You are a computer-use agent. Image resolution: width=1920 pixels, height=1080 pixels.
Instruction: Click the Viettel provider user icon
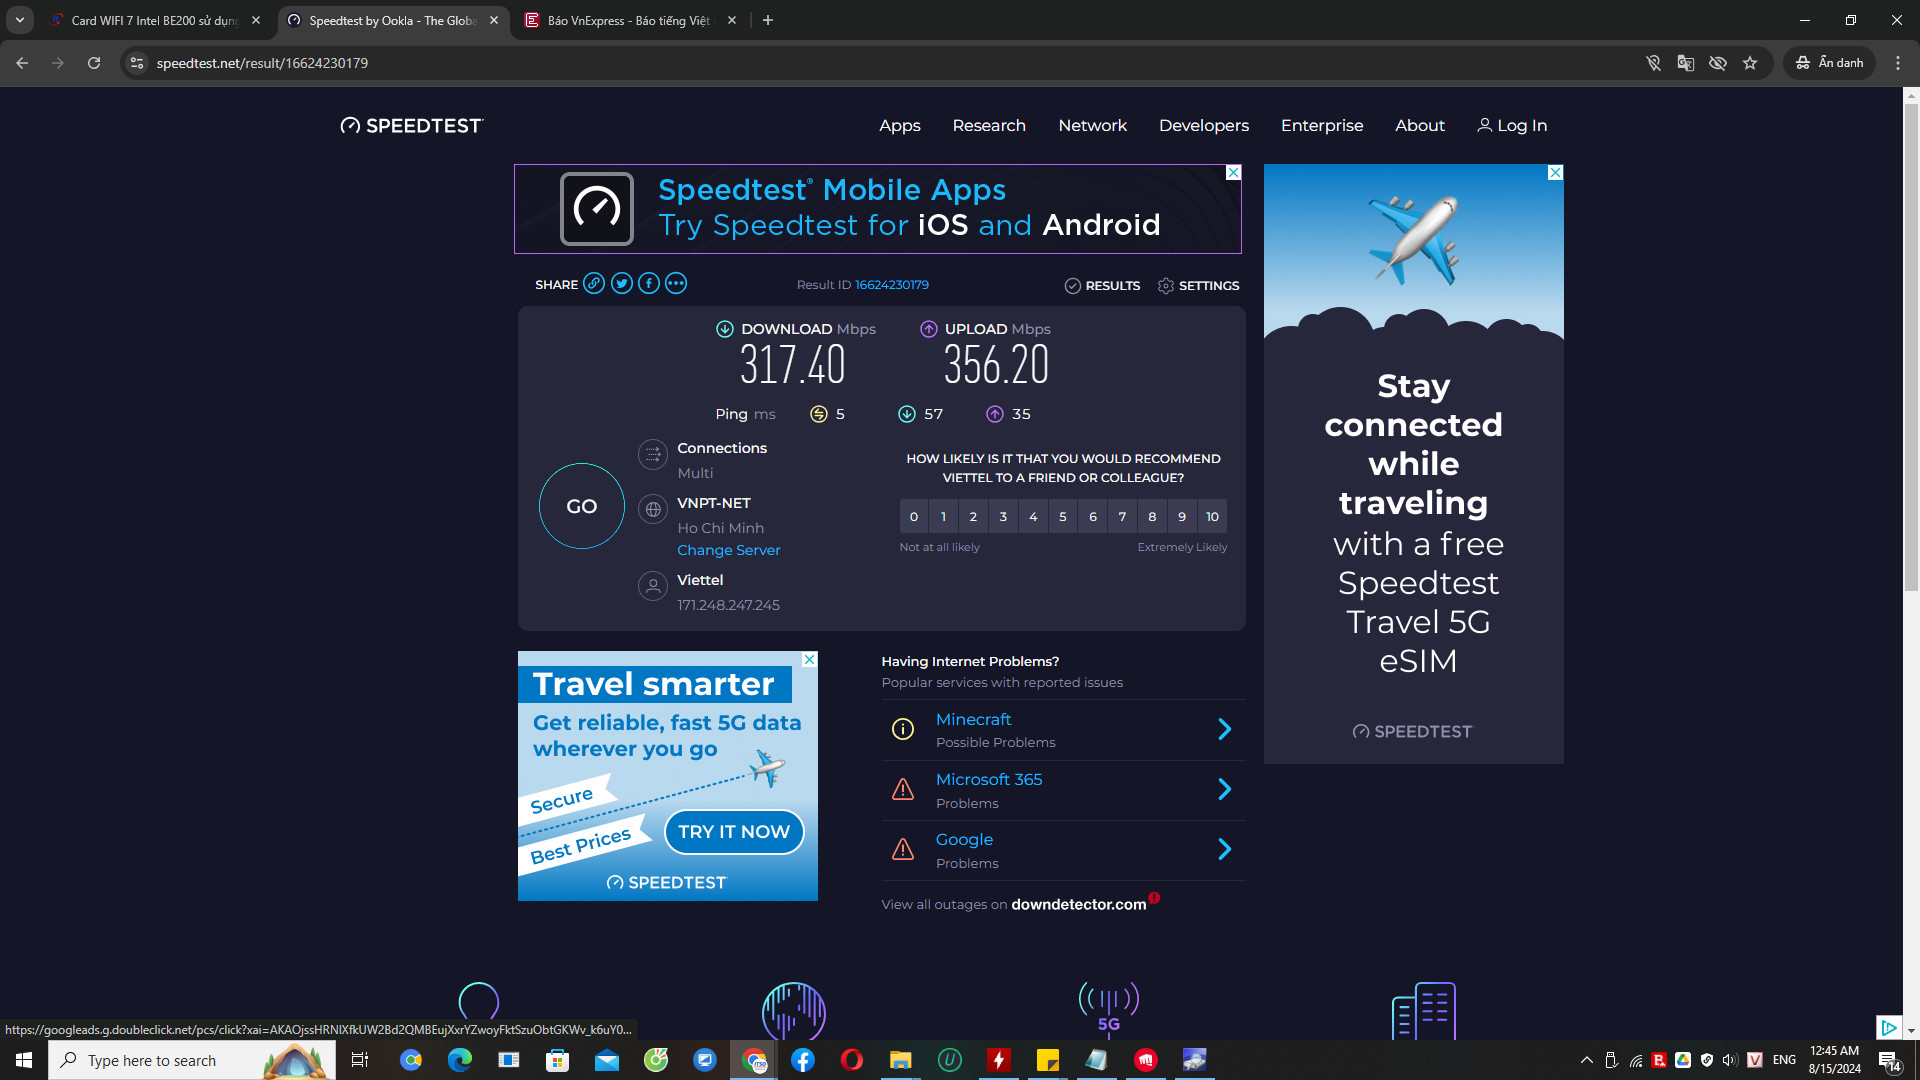pyautogui.click(x=653, y=586)
